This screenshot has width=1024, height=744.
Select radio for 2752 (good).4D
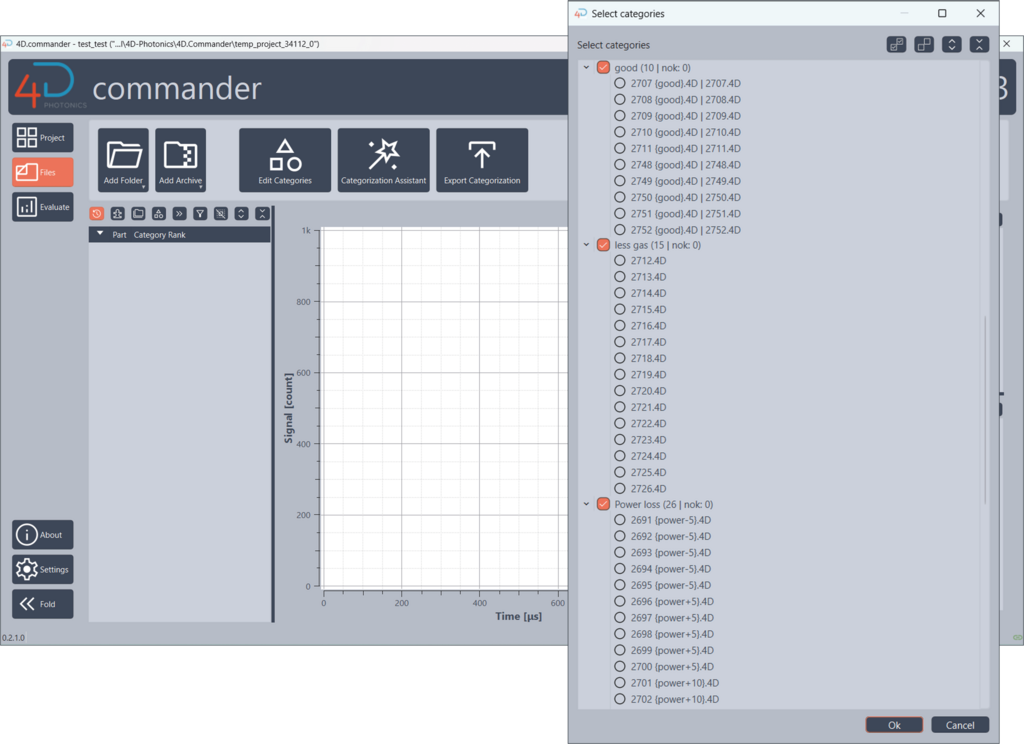click(620, 230)
